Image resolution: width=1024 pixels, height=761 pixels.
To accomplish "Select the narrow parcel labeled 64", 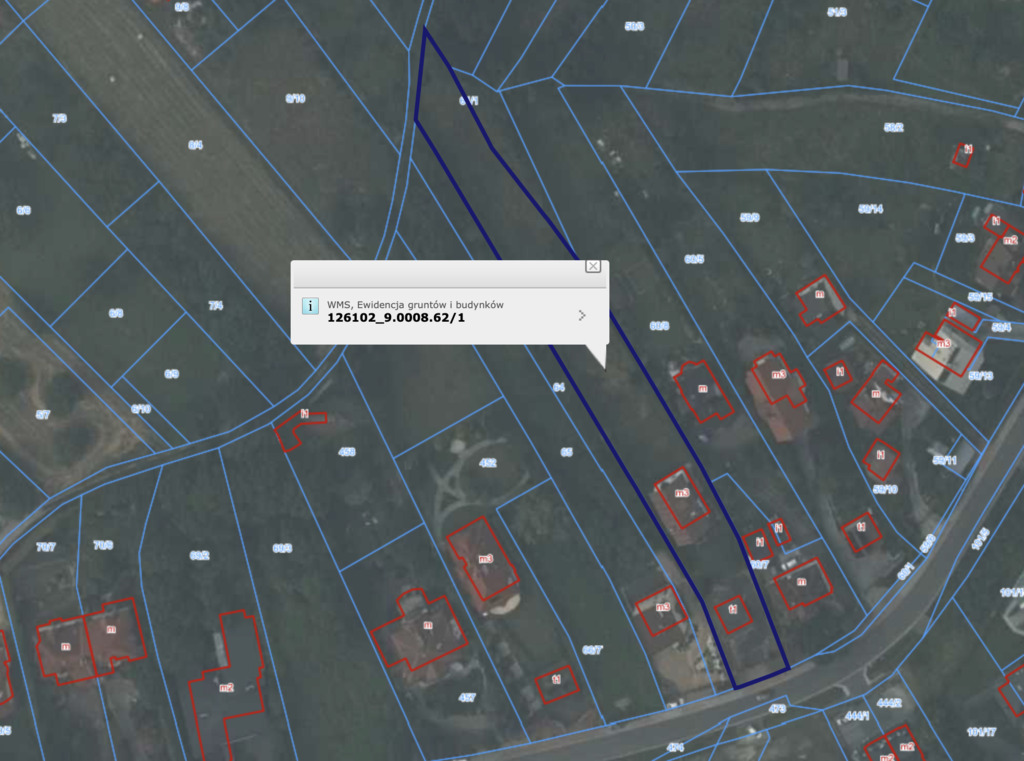I will 559,386.
